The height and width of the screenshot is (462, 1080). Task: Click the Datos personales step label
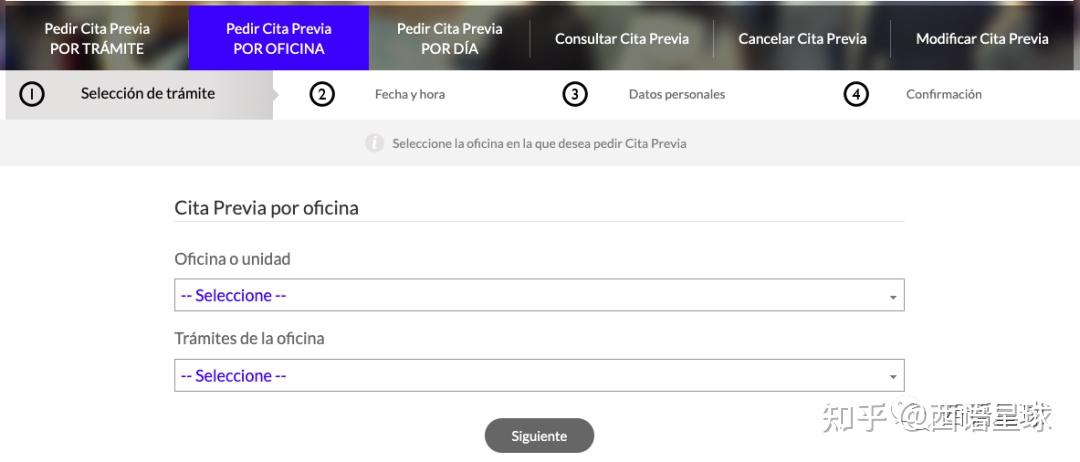pyautogui.click(x=677, y=94)
